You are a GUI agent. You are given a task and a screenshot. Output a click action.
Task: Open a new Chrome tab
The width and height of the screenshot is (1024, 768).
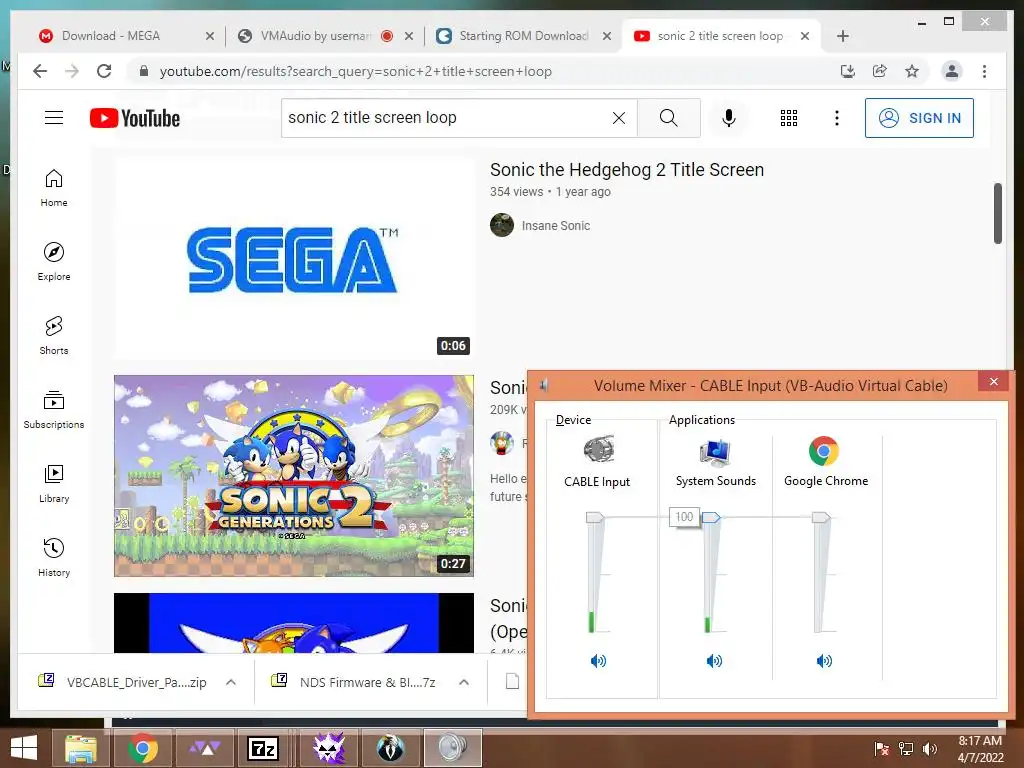842,36
